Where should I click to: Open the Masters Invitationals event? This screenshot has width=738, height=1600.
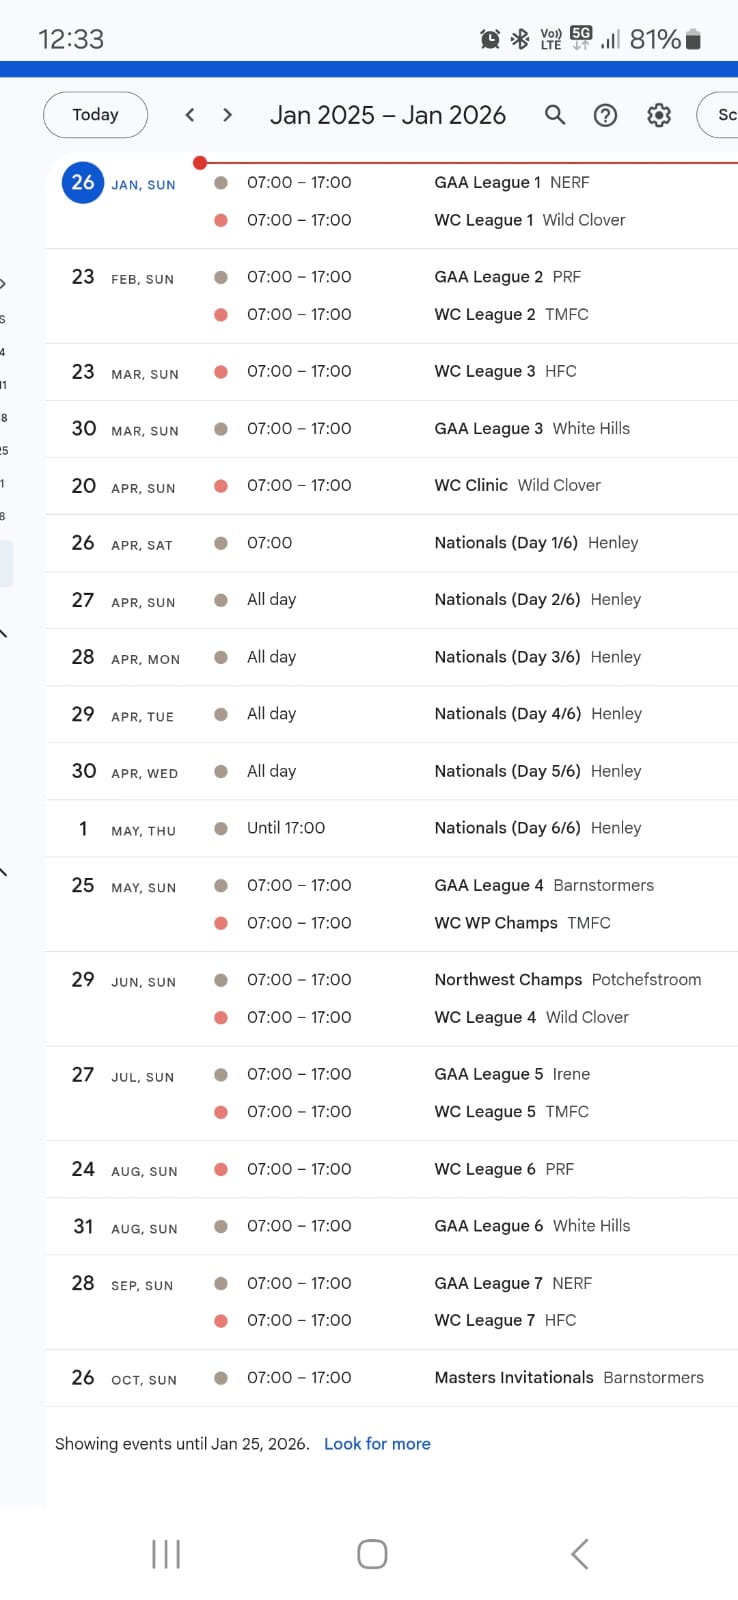tap(568, 1378)
